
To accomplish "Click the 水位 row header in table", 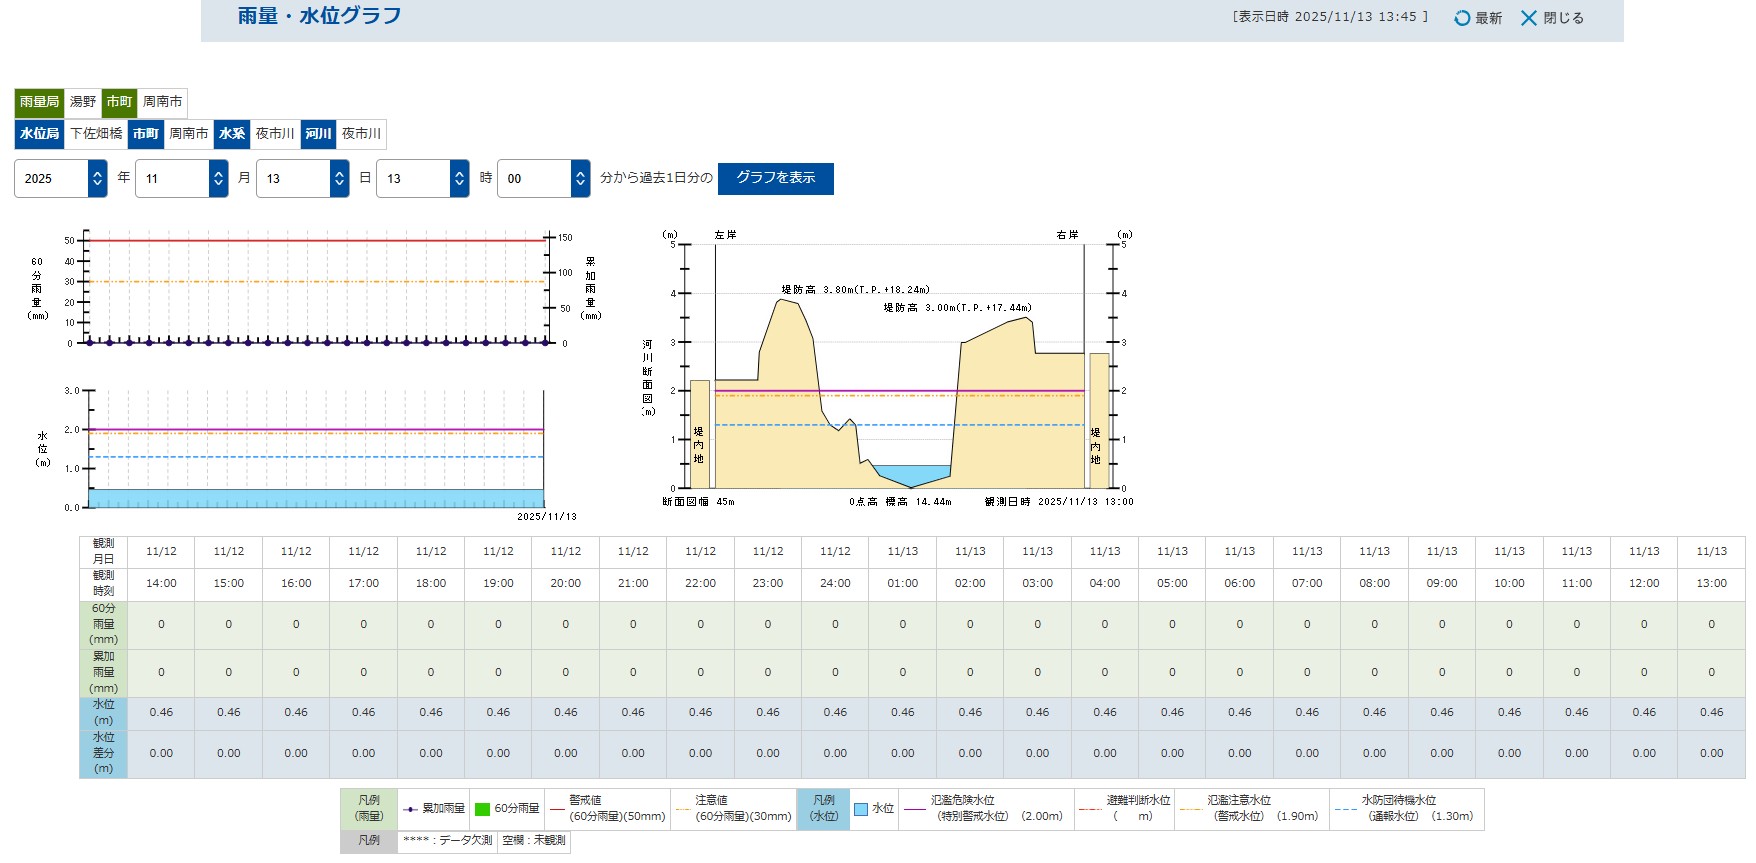I will (x=103, y=713).
